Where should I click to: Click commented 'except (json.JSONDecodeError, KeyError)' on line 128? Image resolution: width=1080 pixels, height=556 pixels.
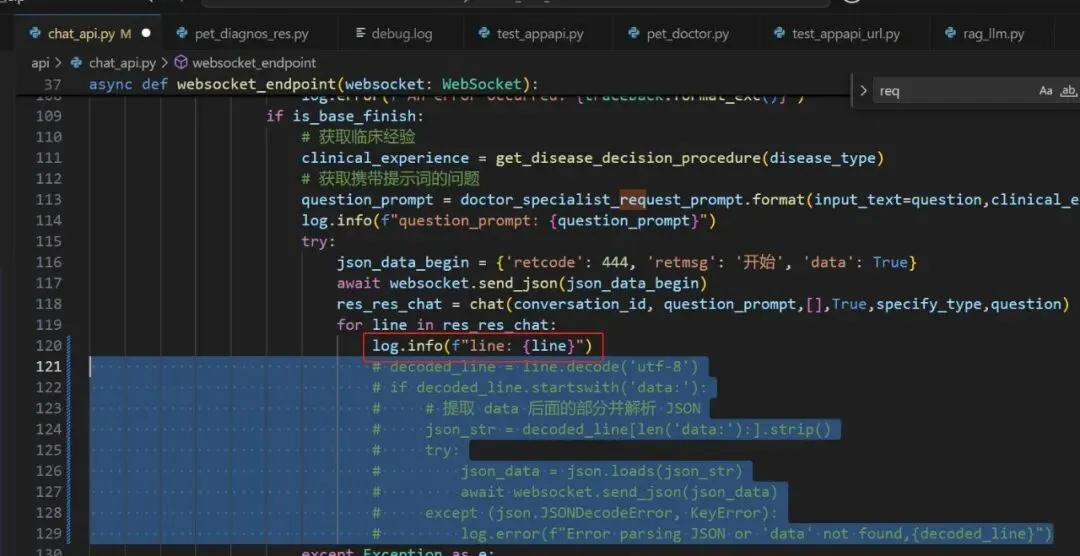[x=601, y=513]
